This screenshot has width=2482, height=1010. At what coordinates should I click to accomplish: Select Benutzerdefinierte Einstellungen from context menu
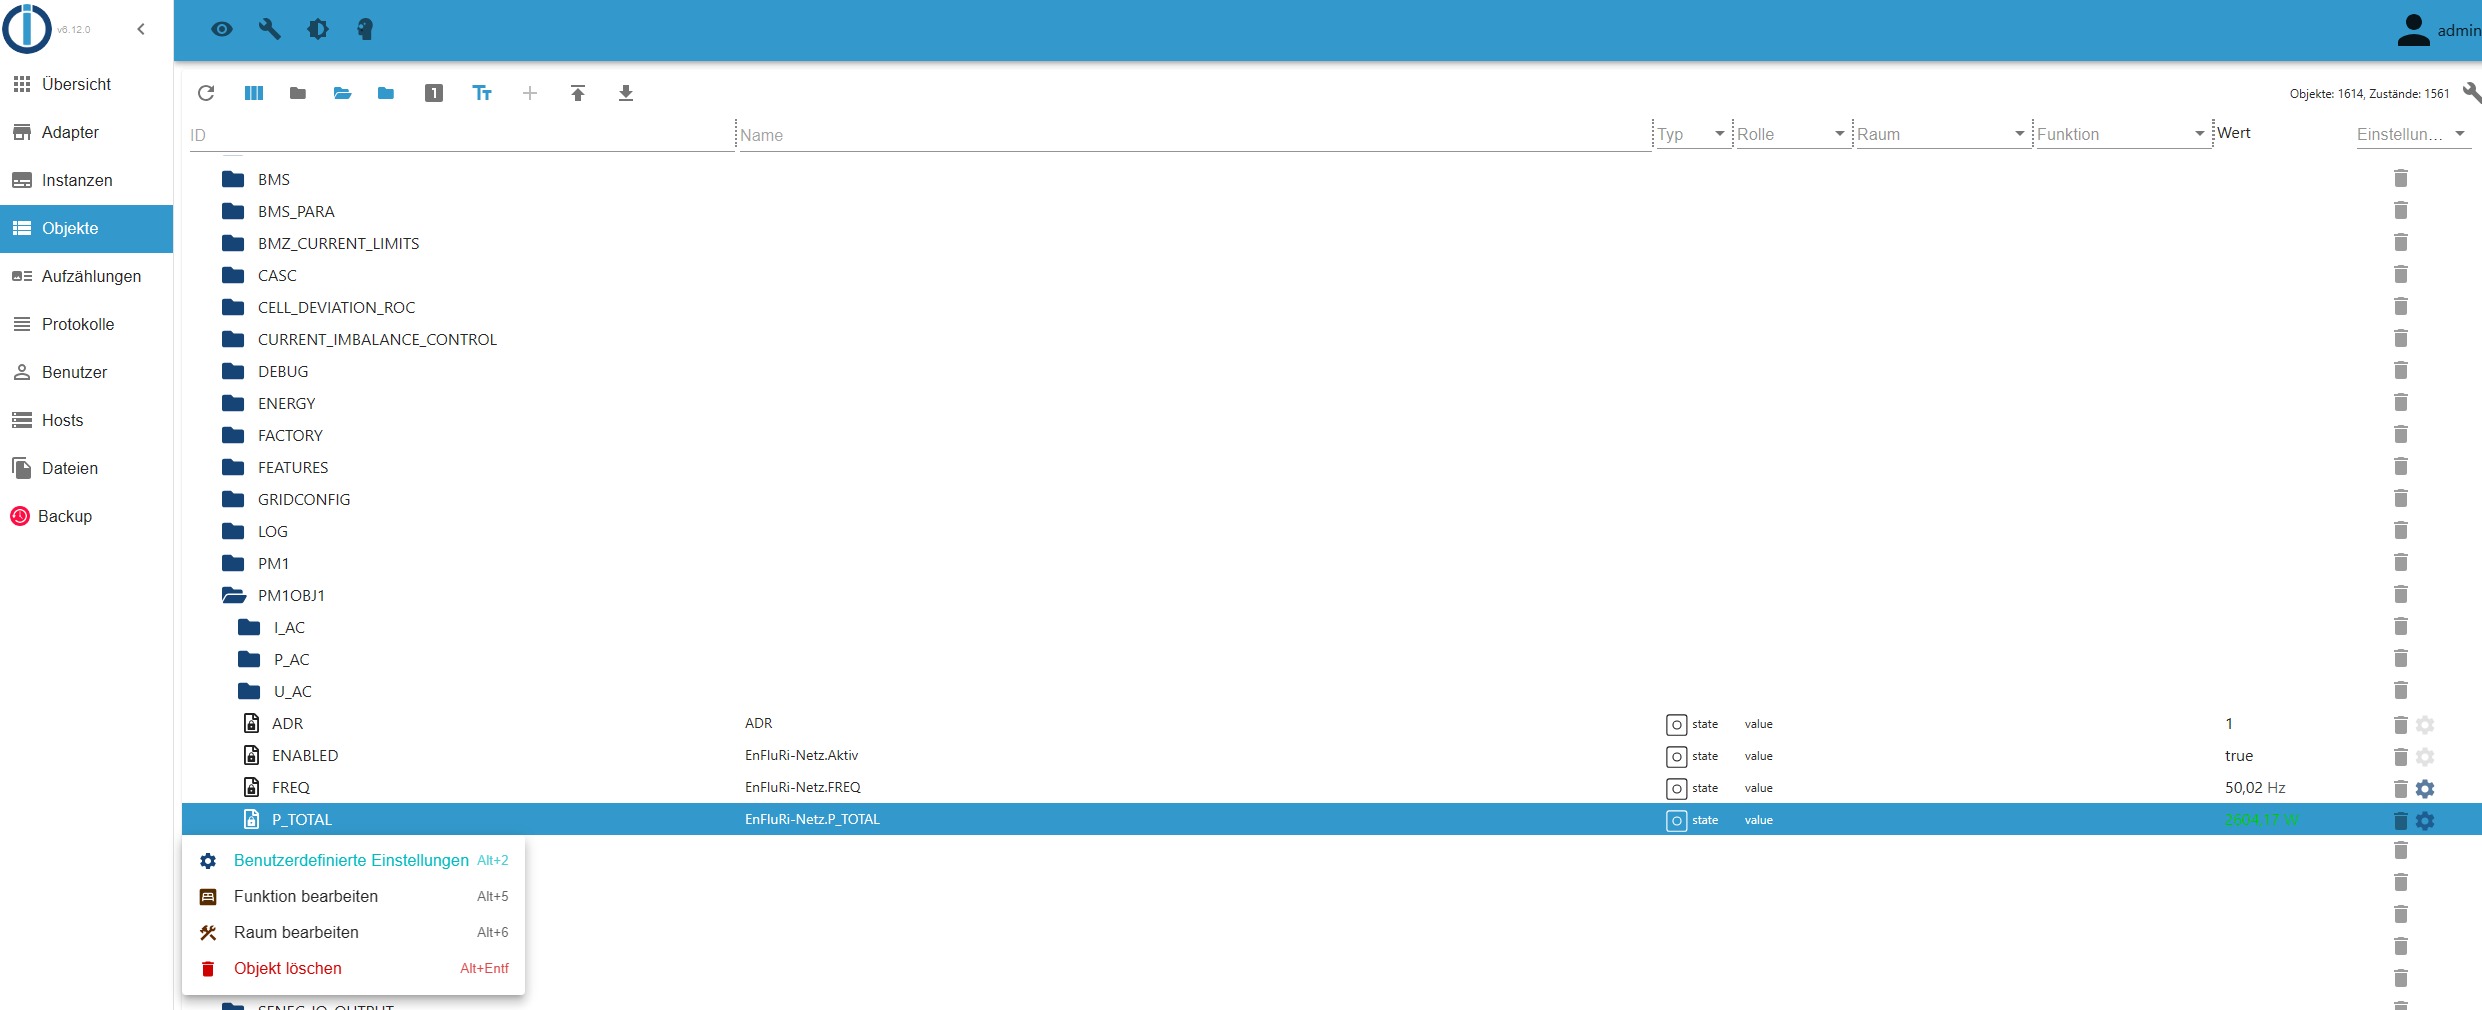(x=350, y=860)
